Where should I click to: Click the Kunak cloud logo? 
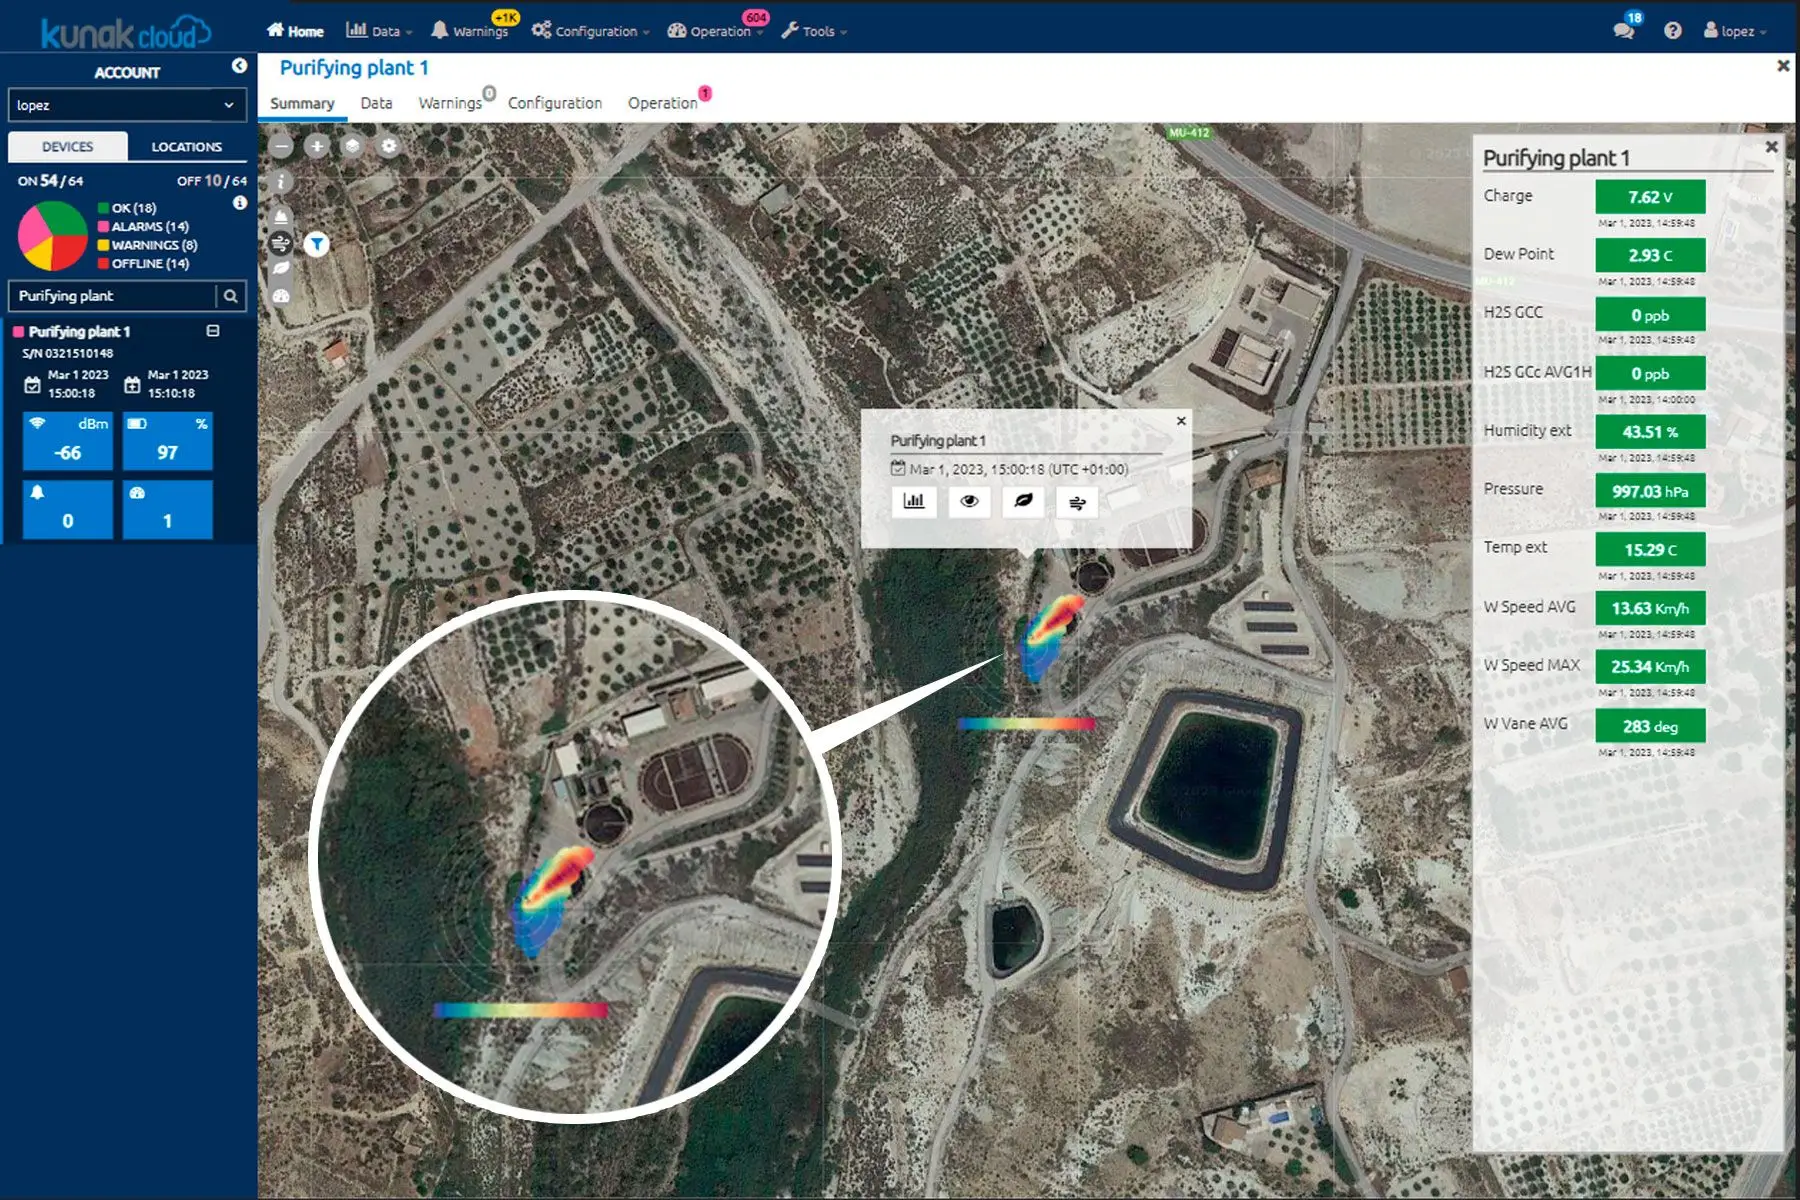click(125, 32)
